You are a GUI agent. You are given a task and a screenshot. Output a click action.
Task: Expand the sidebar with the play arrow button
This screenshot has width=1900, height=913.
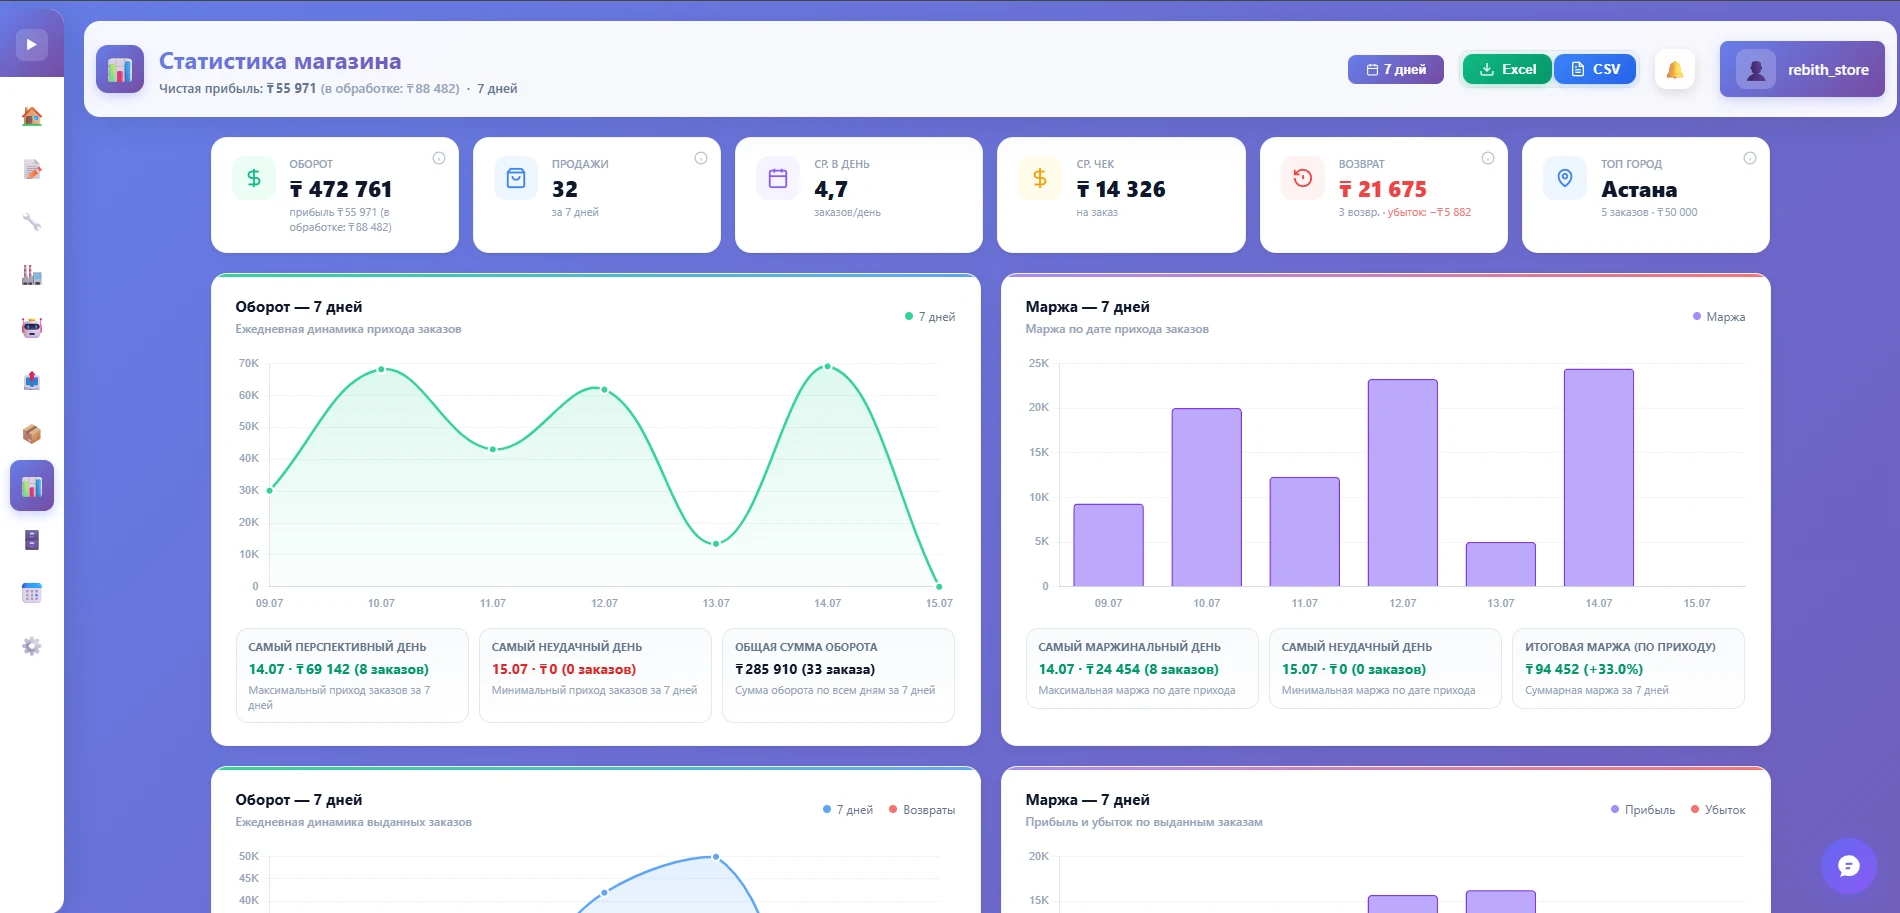(32, 45)
